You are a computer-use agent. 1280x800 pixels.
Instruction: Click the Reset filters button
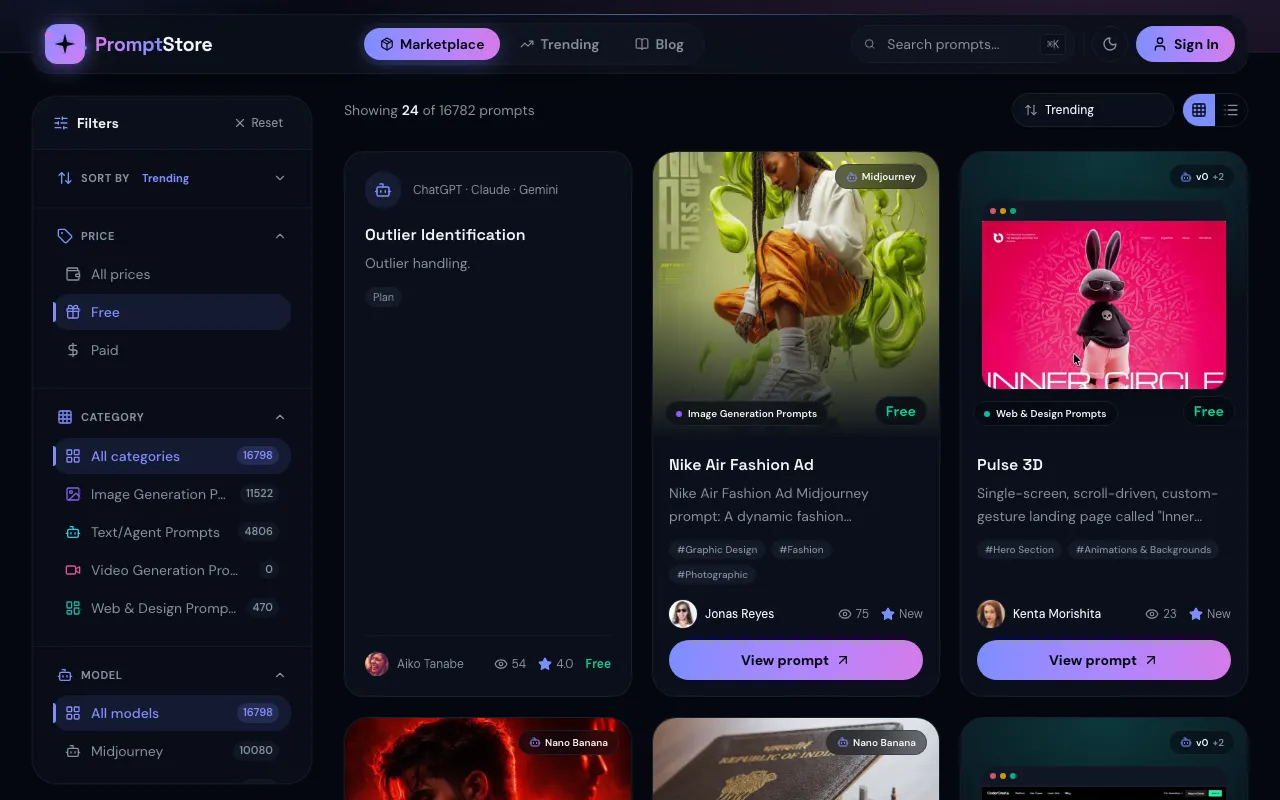(x=259, y=123)
